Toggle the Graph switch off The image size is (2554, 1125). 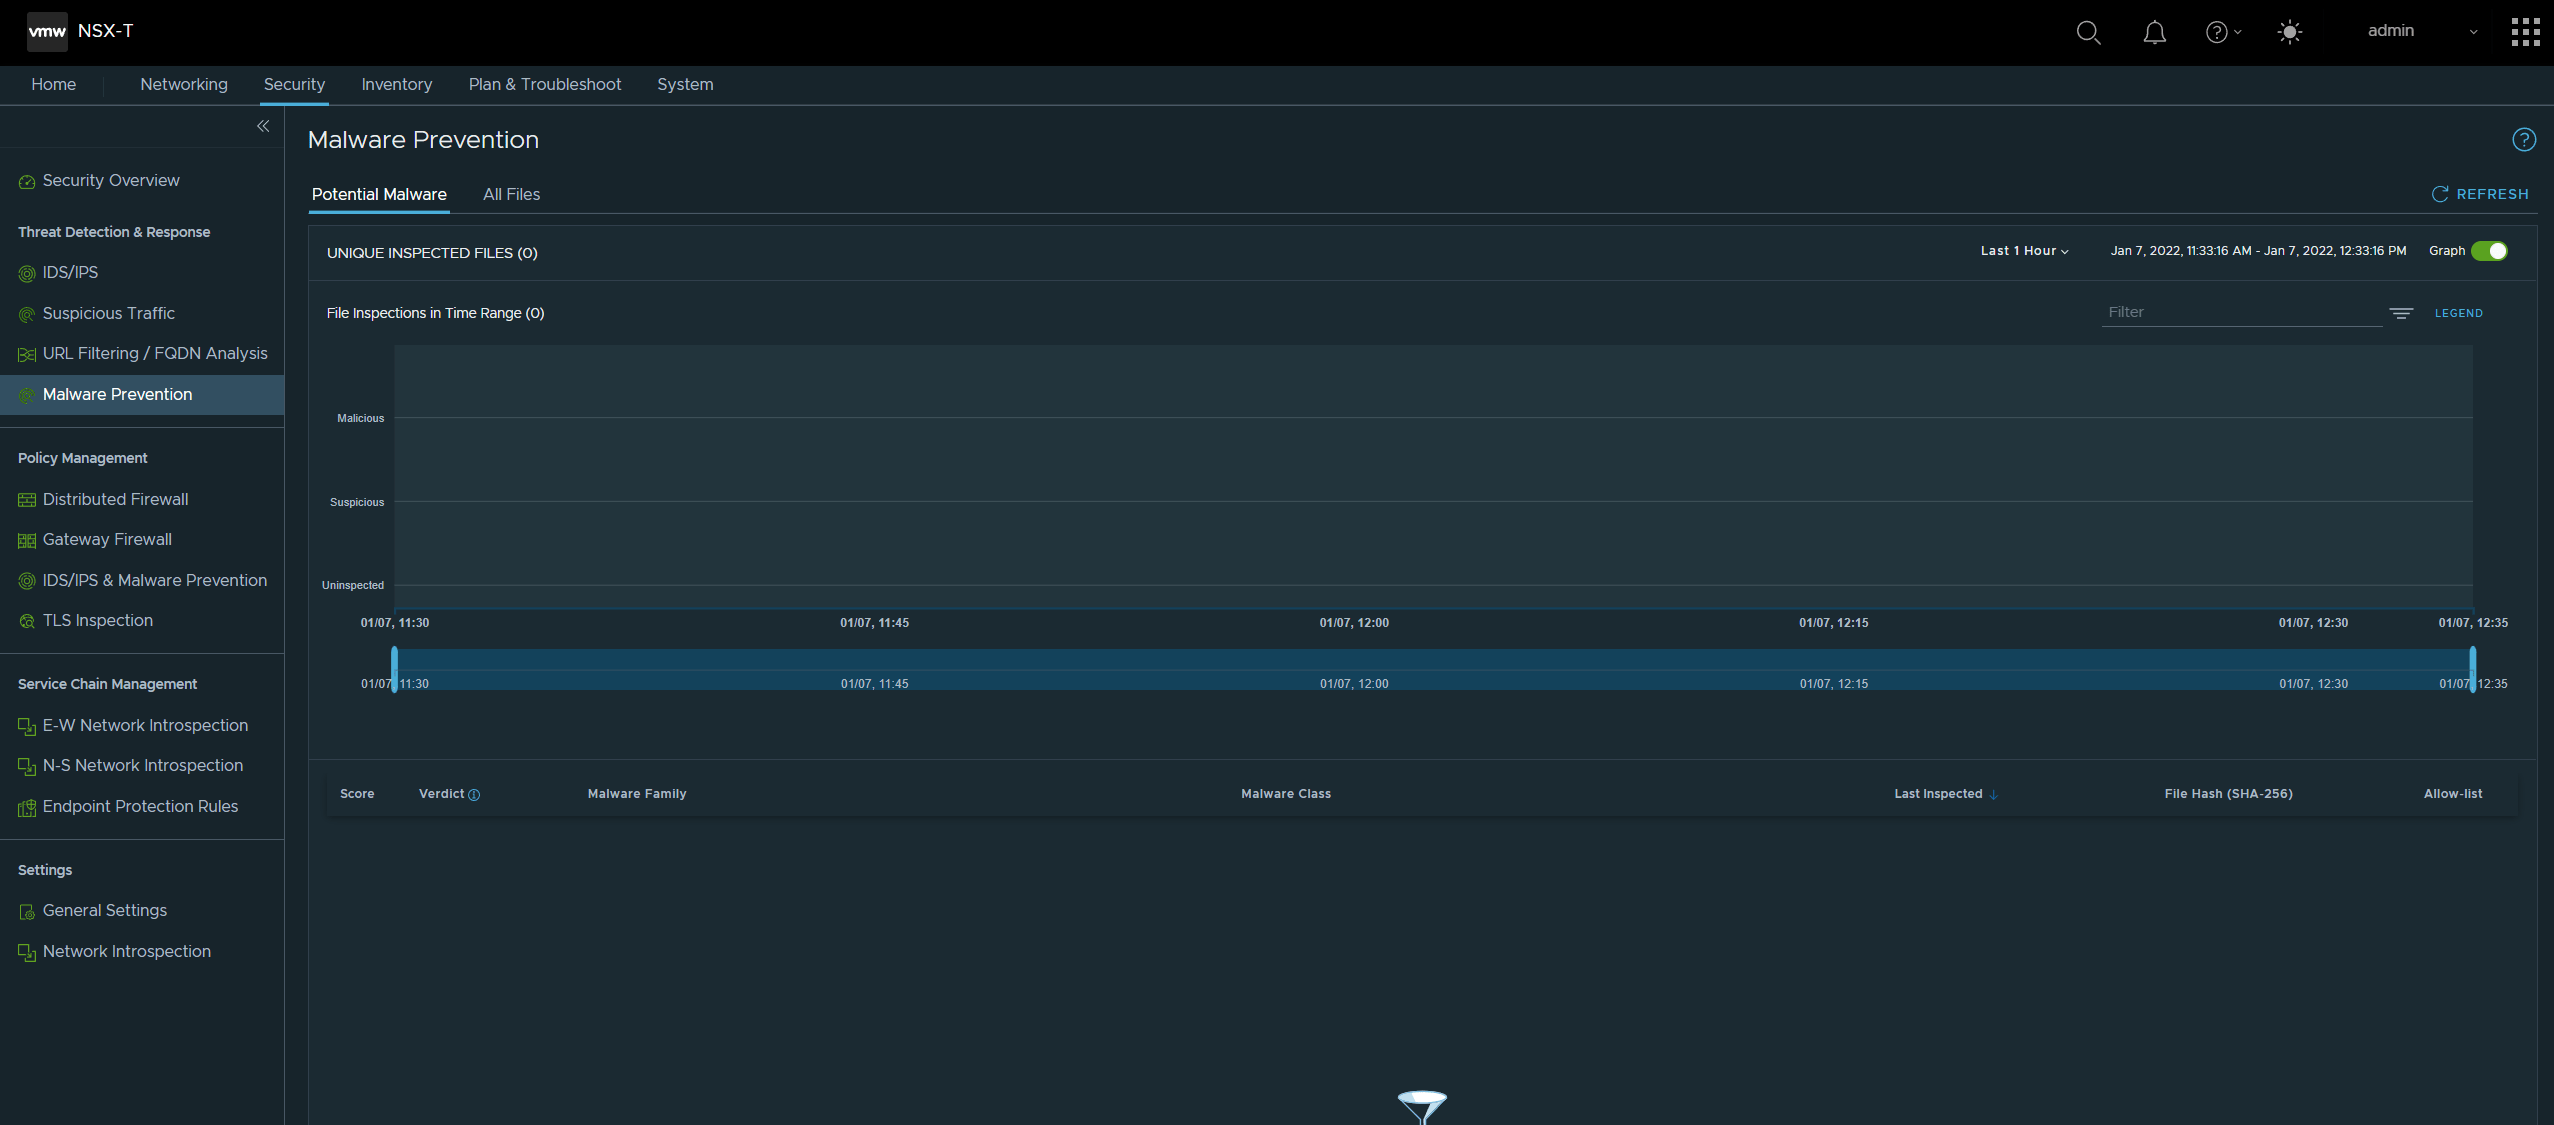(x=2489, y=251)
